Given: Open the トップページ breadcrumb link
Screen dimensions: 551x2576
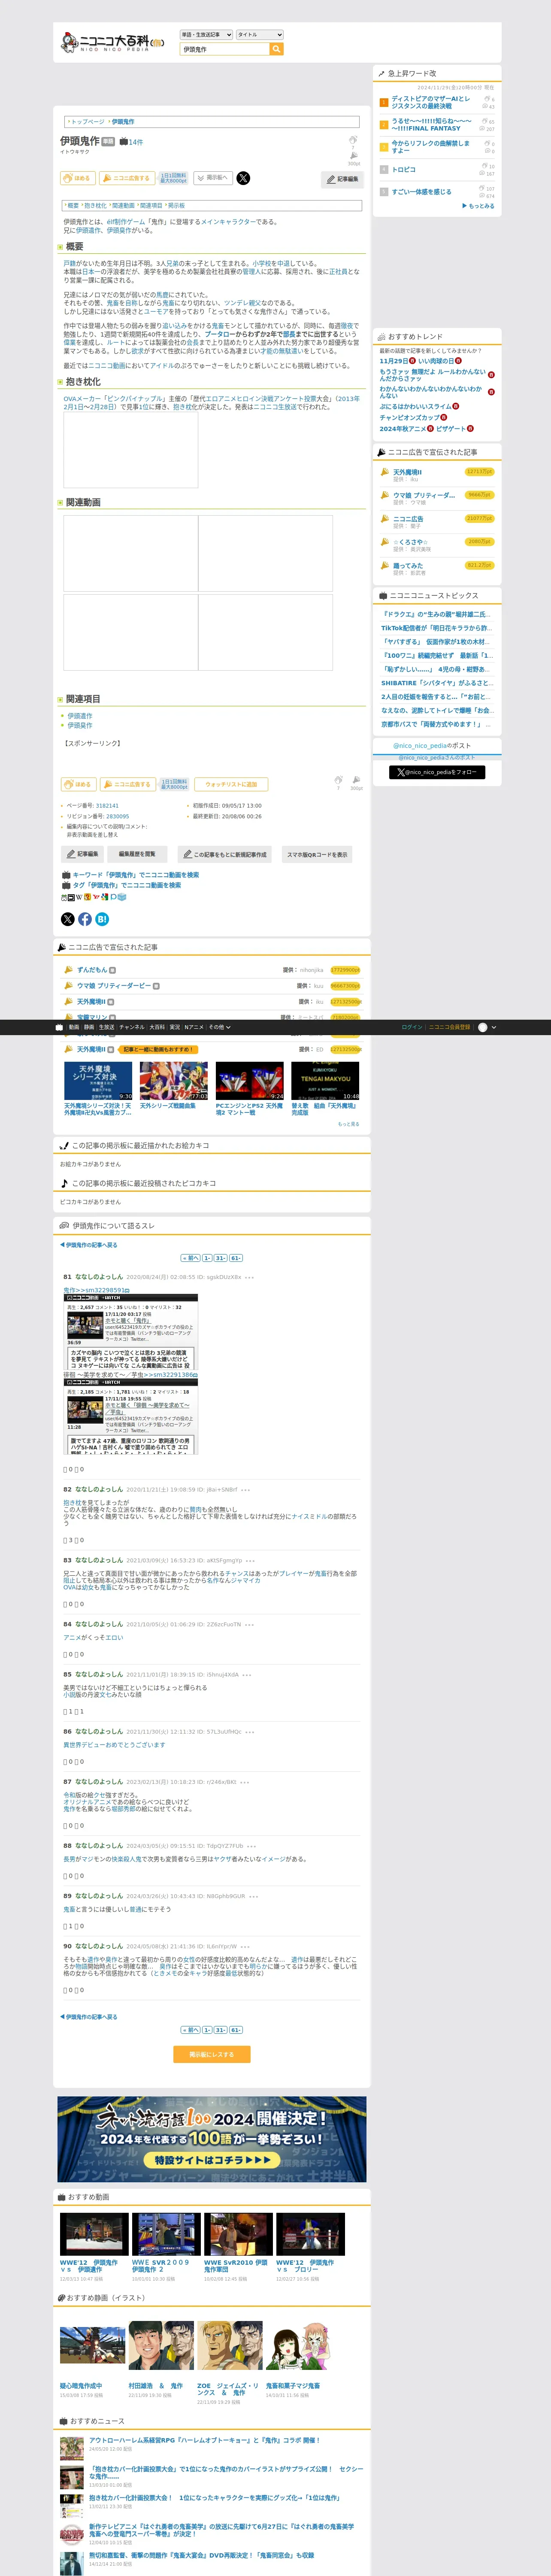Looking at the screenshot, I should tap(88, 122).
